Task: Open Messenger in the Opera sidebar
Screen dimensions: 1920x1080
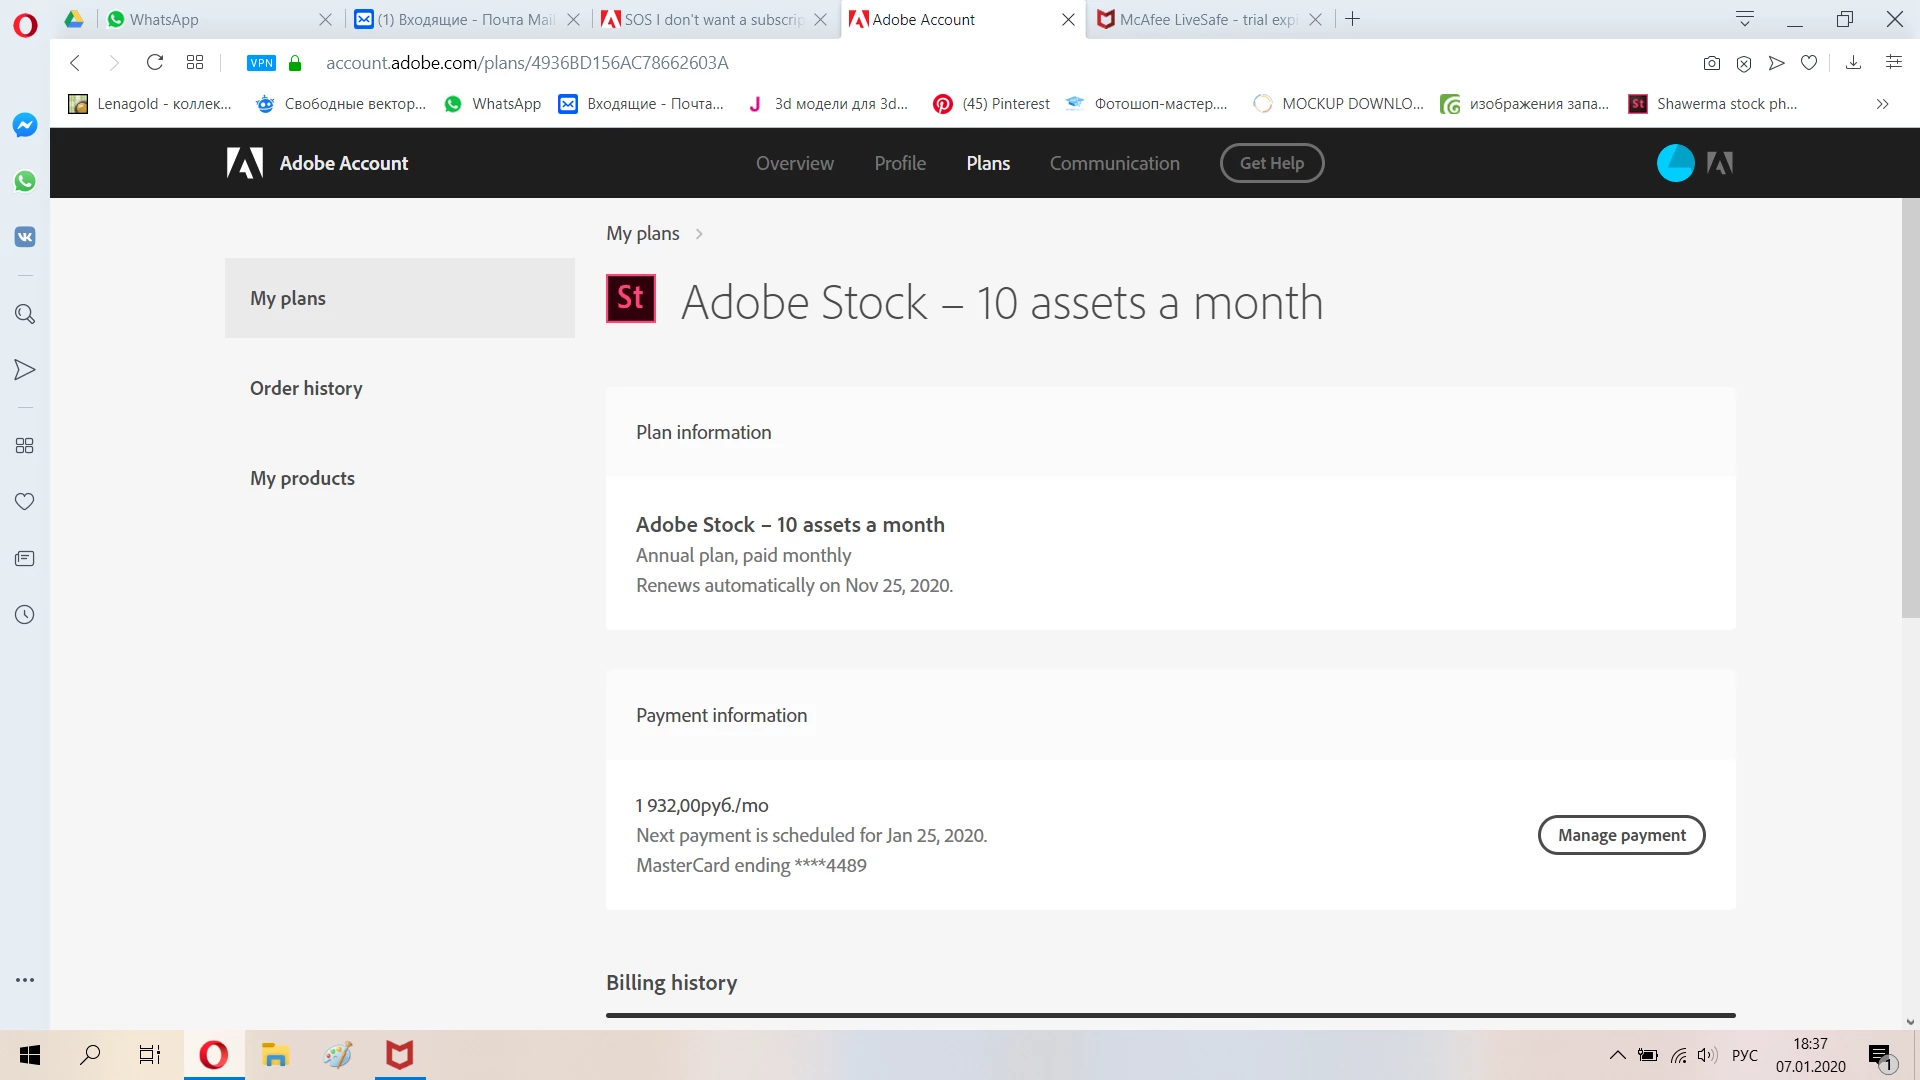Action: 25,125
